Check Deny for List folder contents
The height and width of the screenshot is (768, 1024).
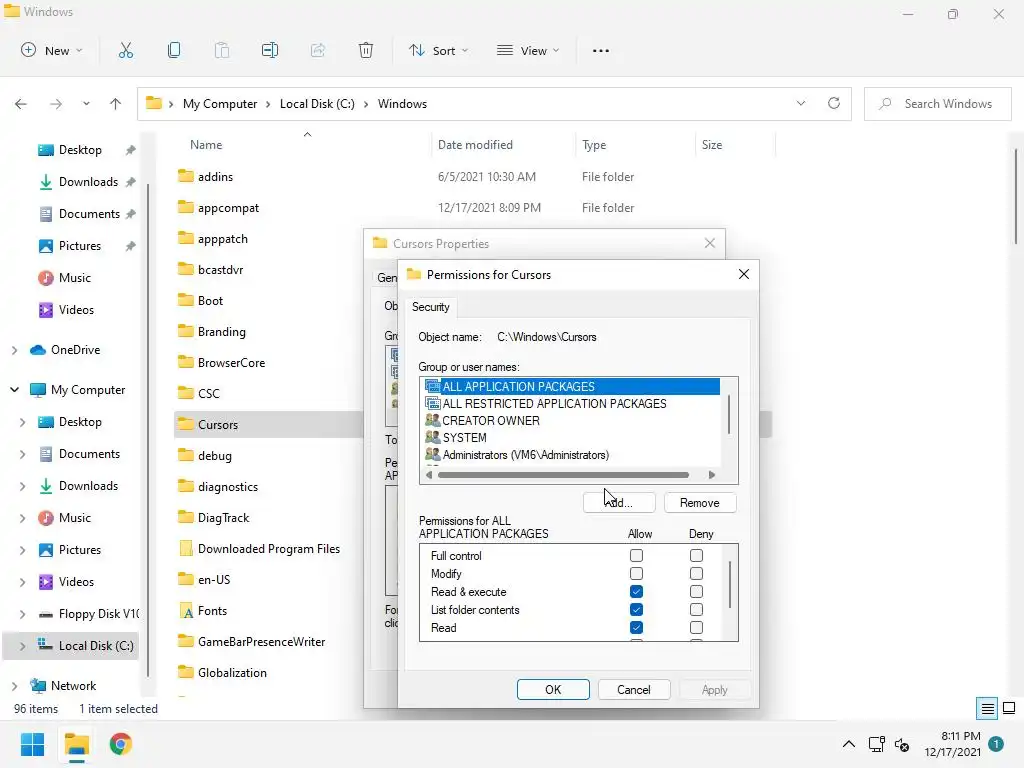[x=696, y=609]
